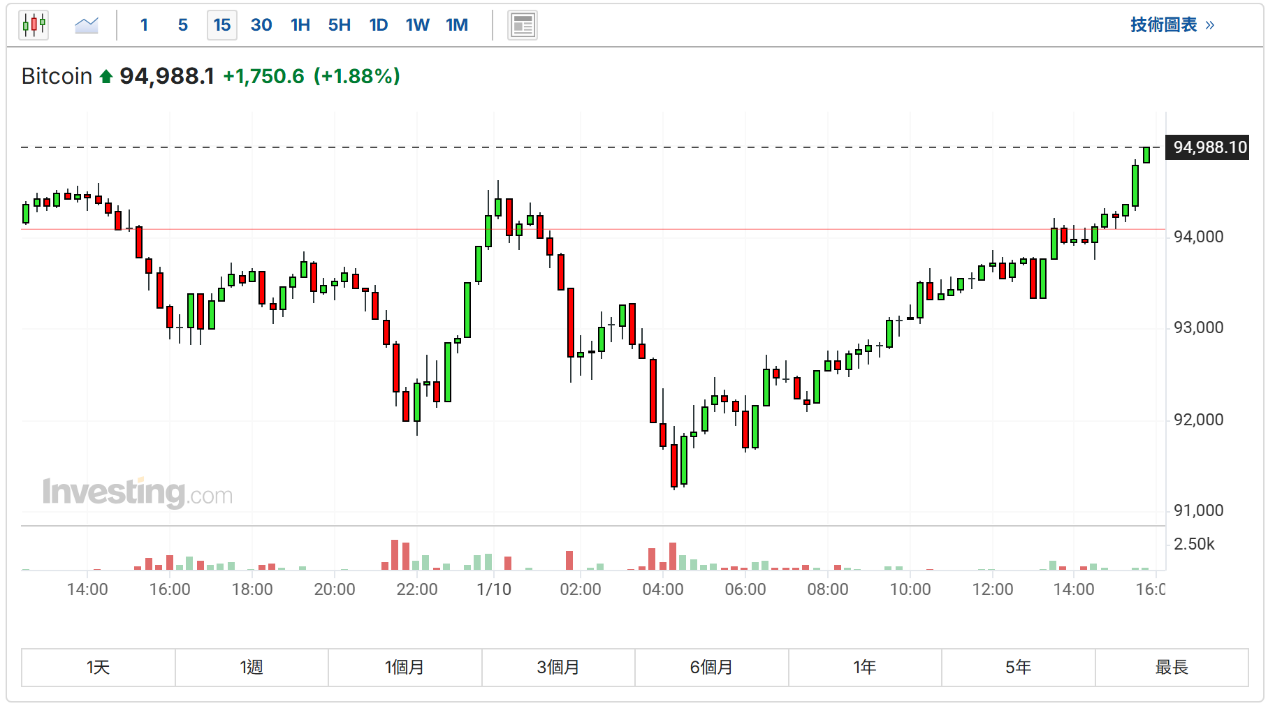The height and width of the screenshot is (706, 1268).
Task: Select the 1天 time range tab
Action: pos(98,667)
